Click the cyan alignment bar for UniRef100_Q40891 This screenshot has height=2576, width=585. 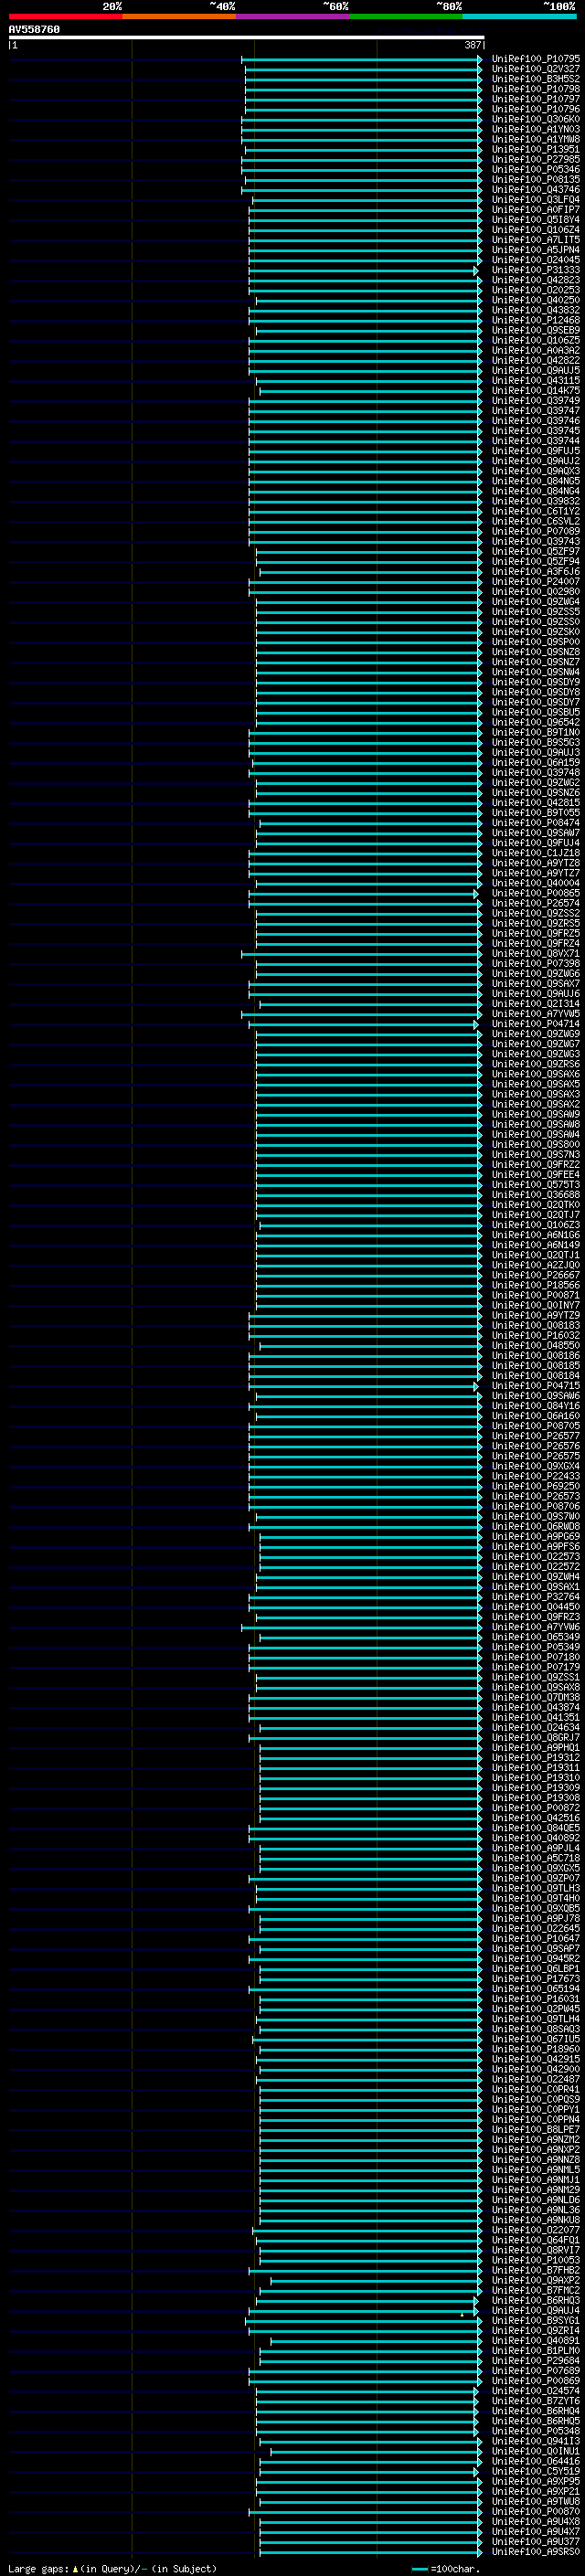(377, 2341)
